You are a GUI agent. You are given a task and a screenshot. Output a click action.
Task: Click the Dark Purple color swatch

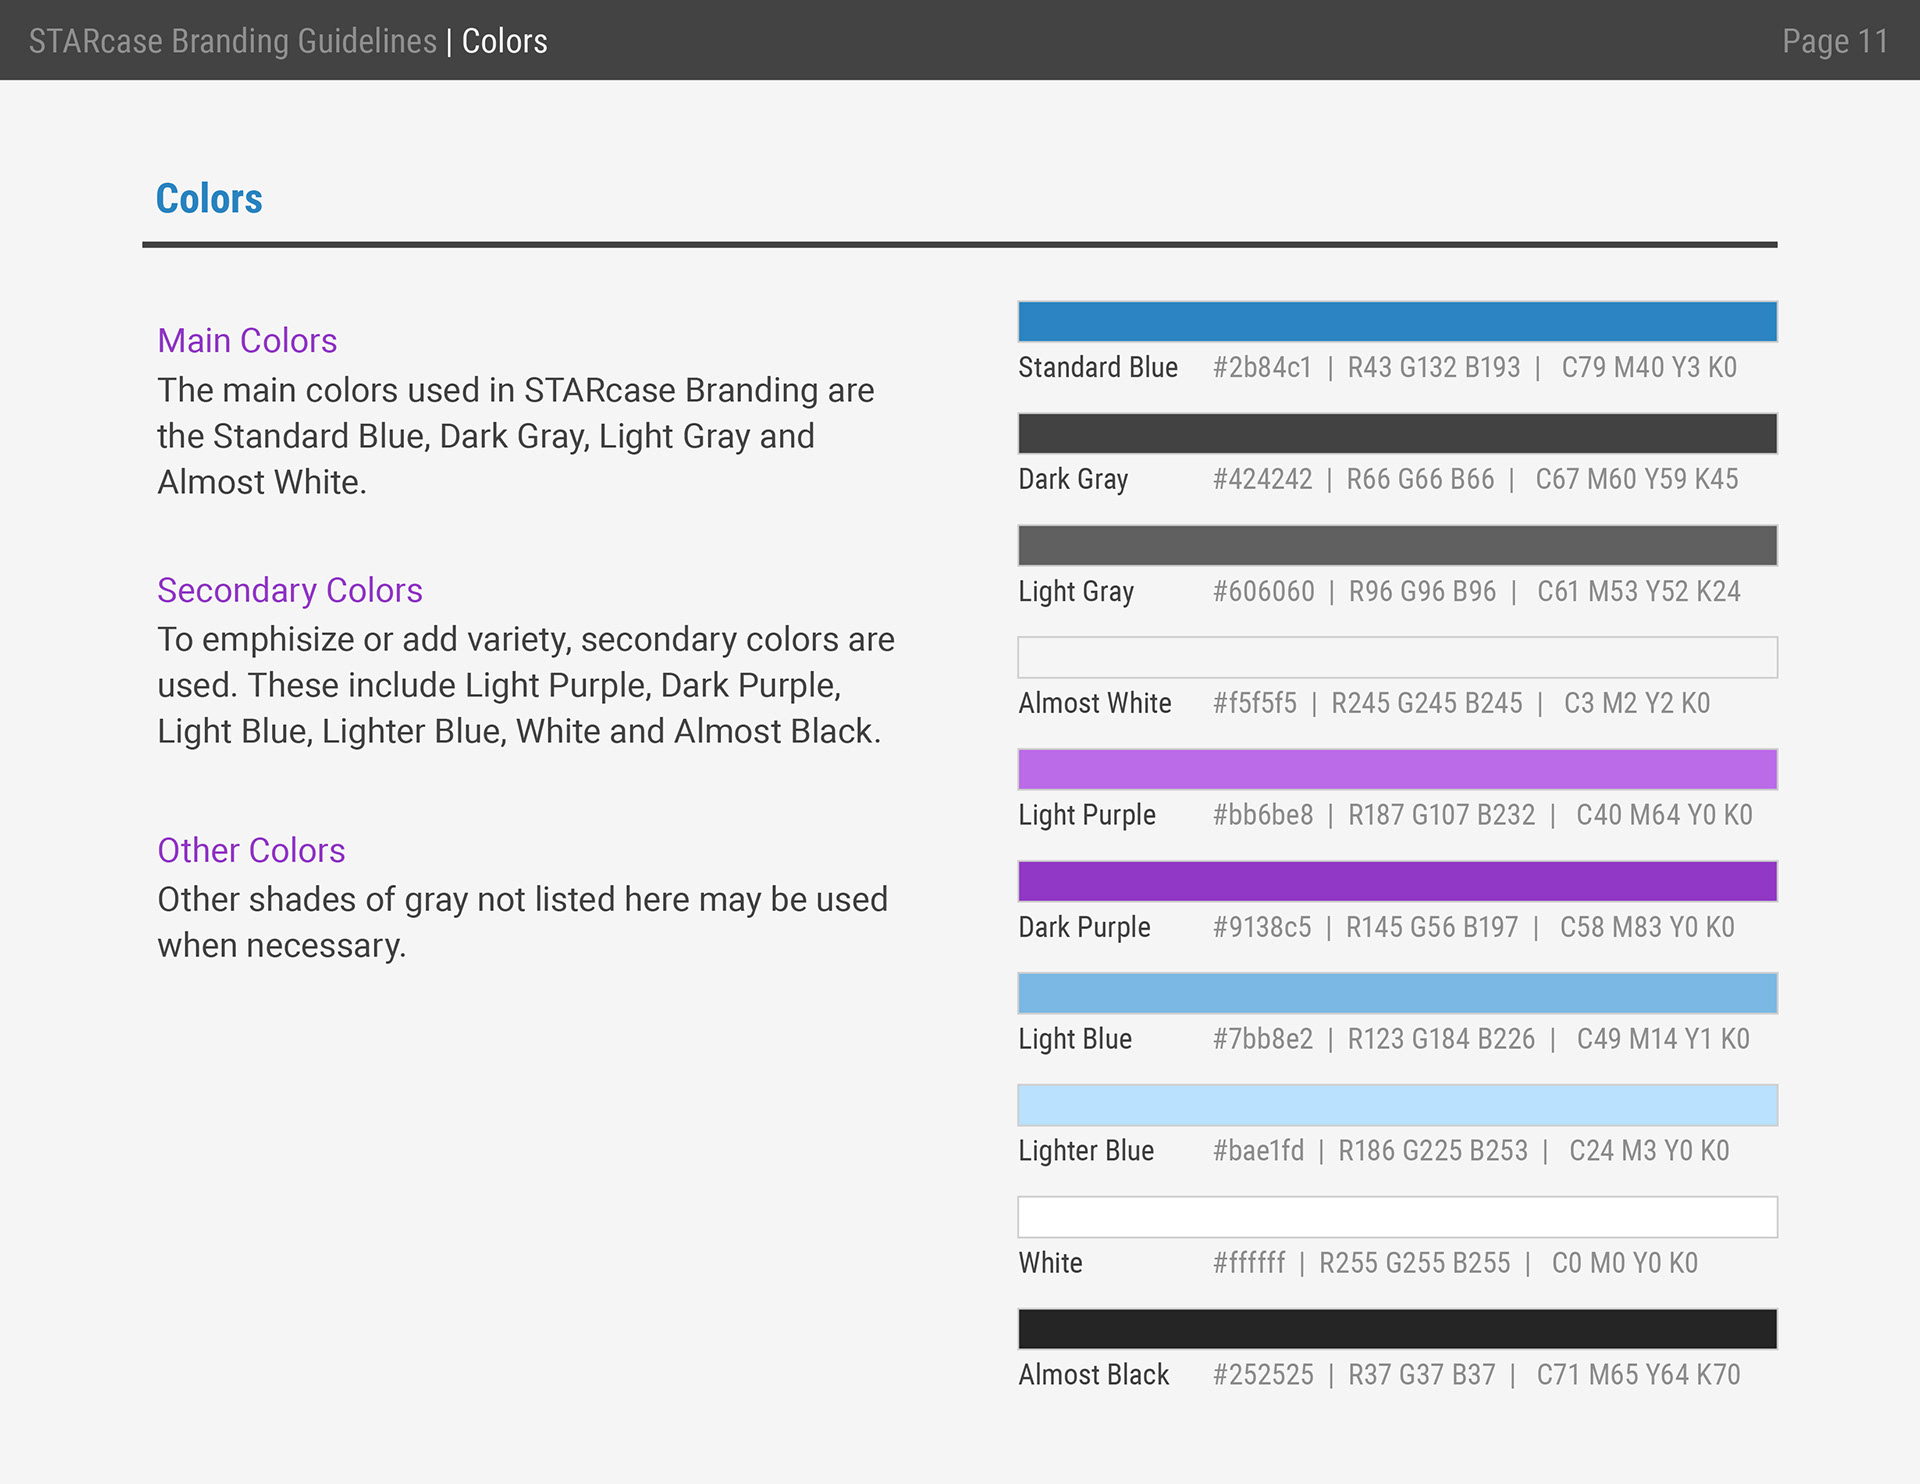[x=1397, y=882]
